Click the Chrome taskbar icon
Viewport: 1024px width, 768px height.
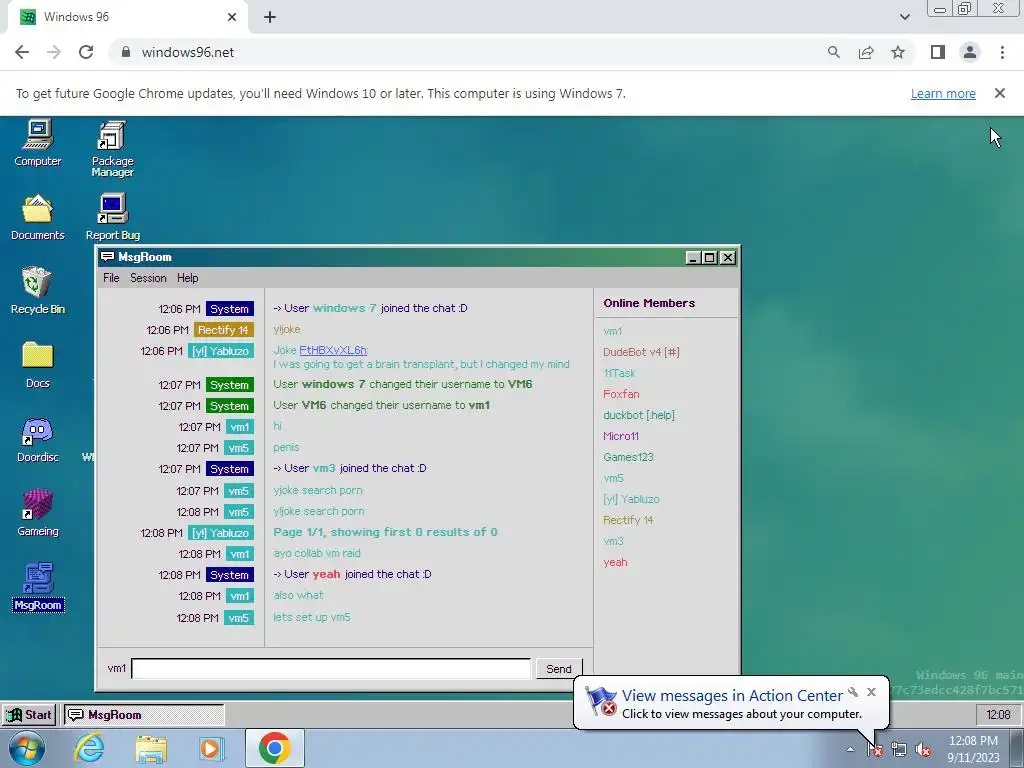(274, 748)
